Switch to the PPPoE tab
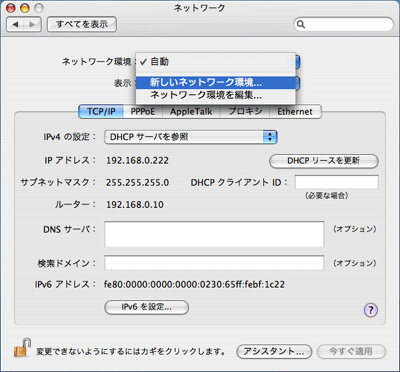400x372 pixels. click(143, 112)
